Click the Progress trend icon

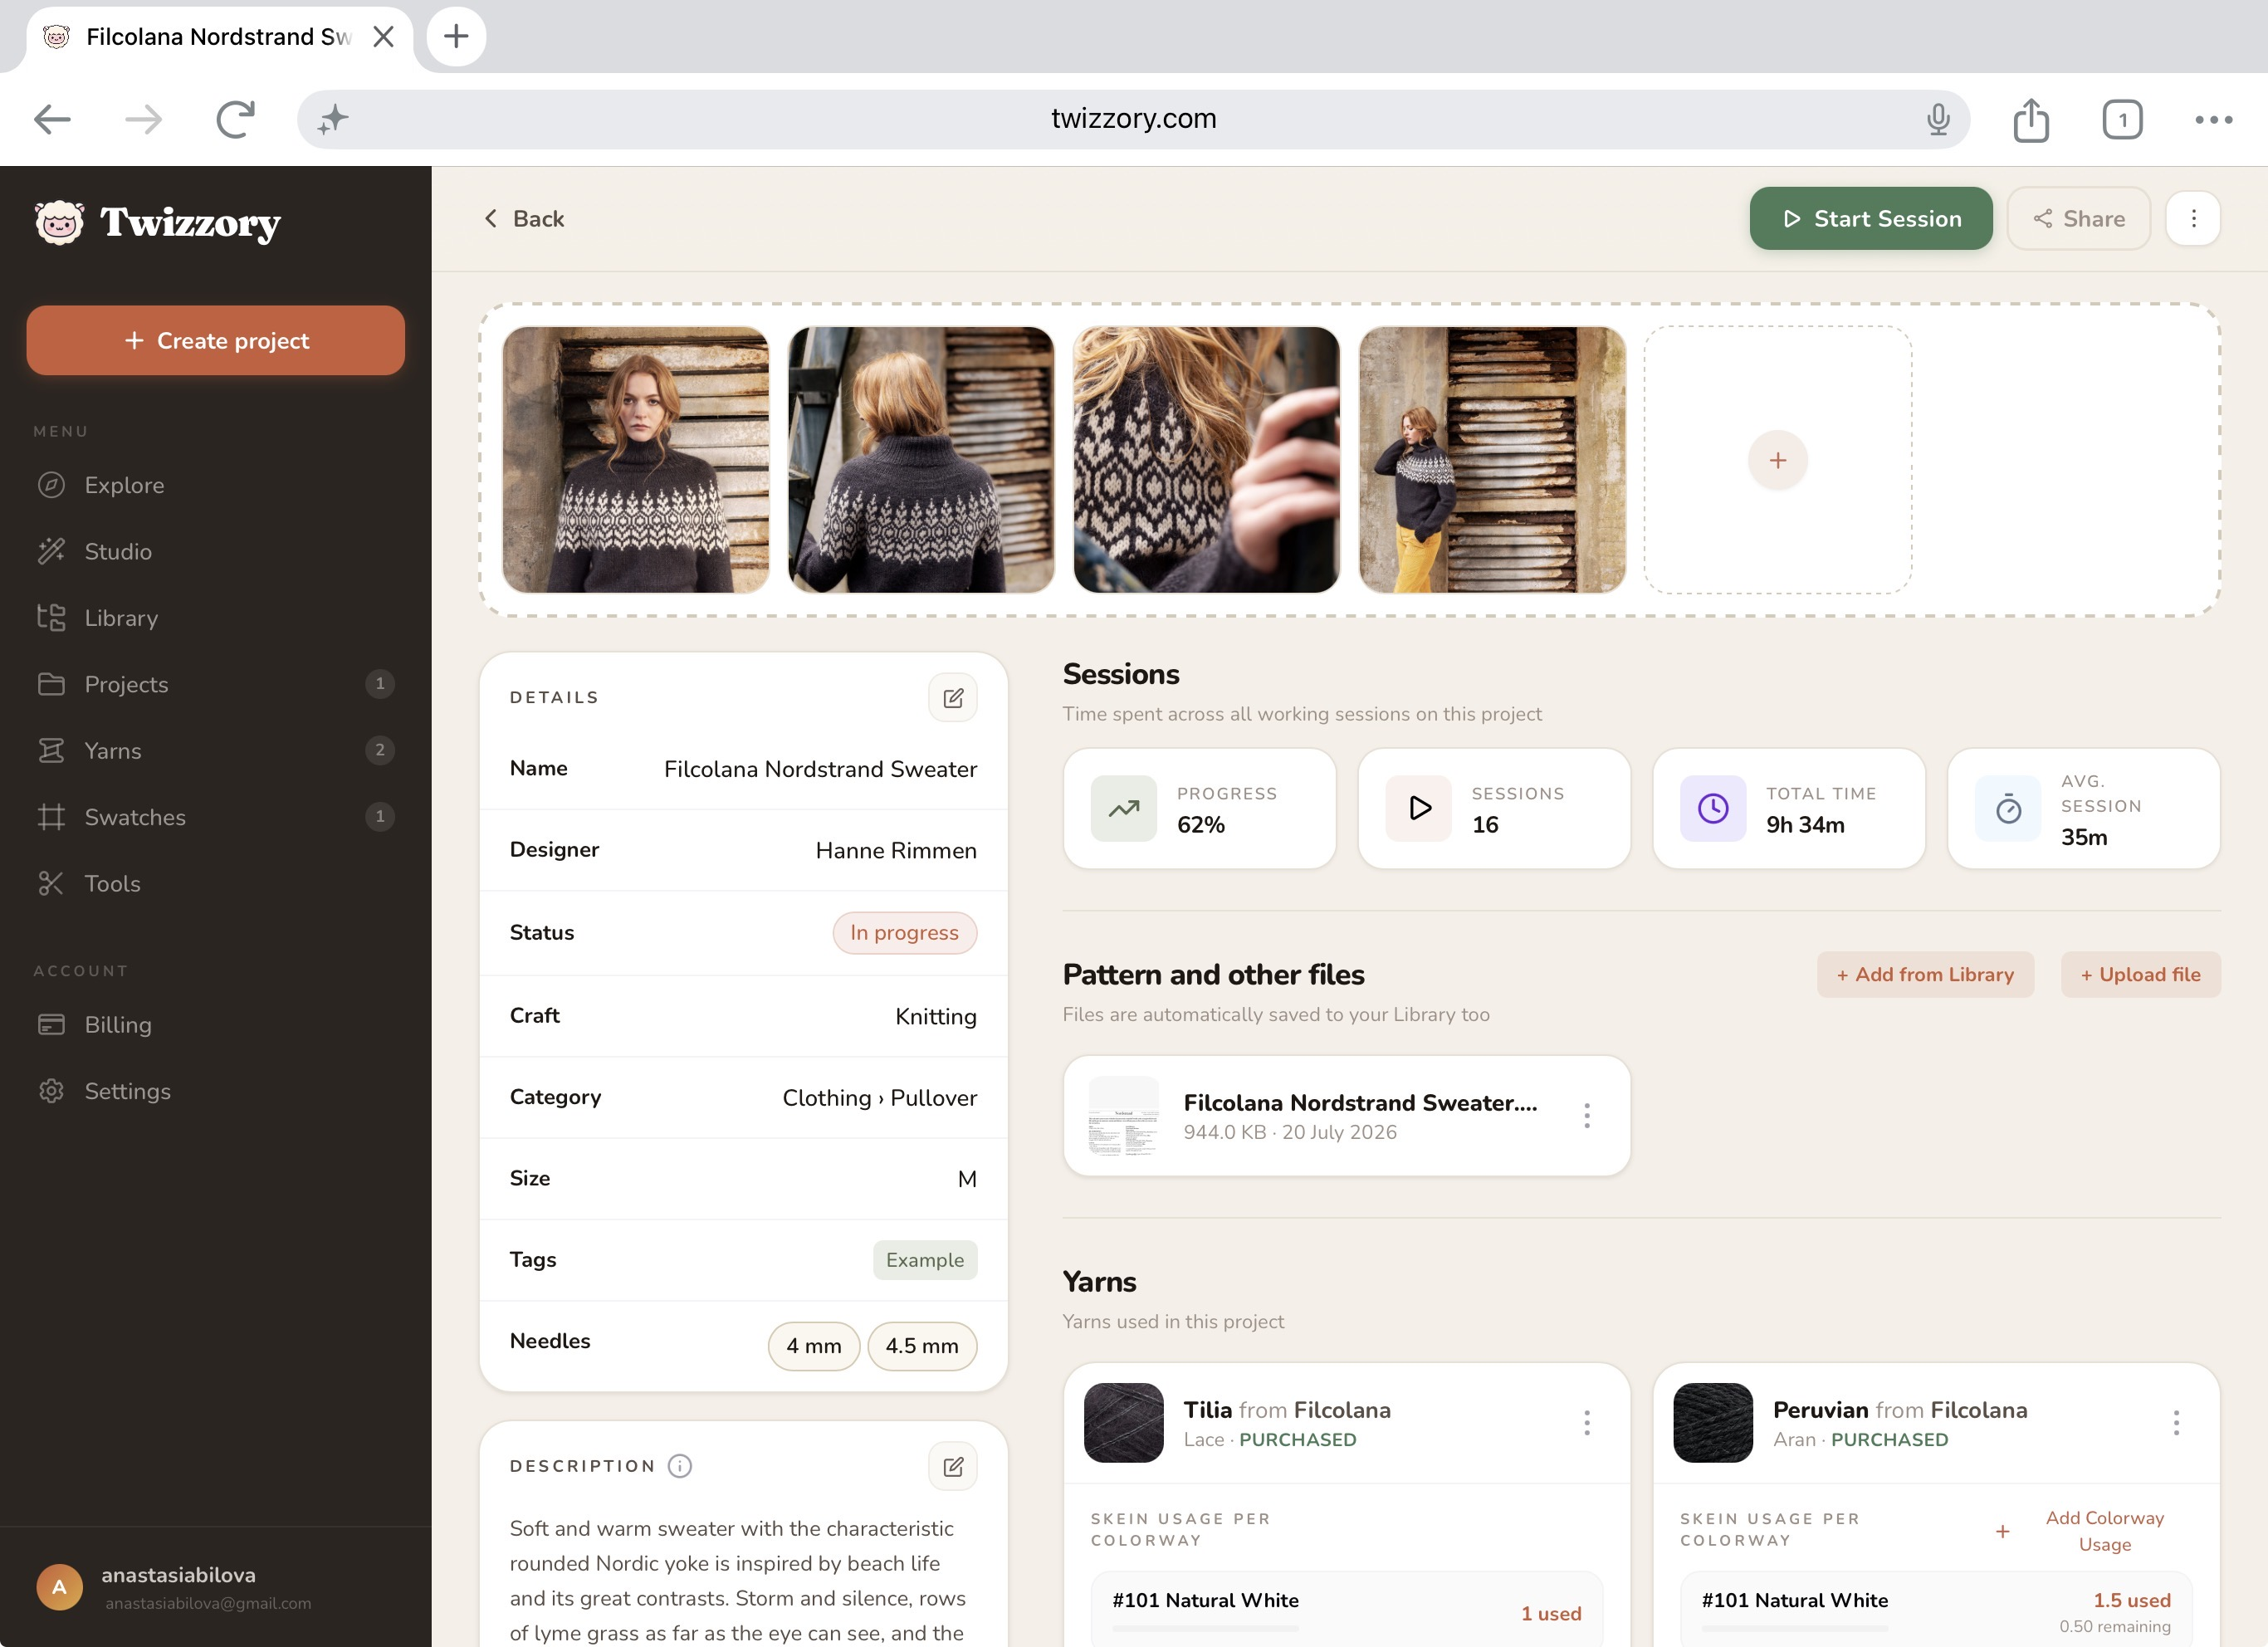[1124, 809]
